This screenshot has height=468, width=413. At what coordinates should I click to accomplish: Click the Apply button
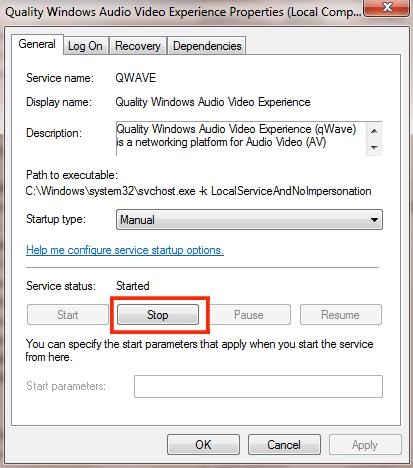click(x=365, y=445)
